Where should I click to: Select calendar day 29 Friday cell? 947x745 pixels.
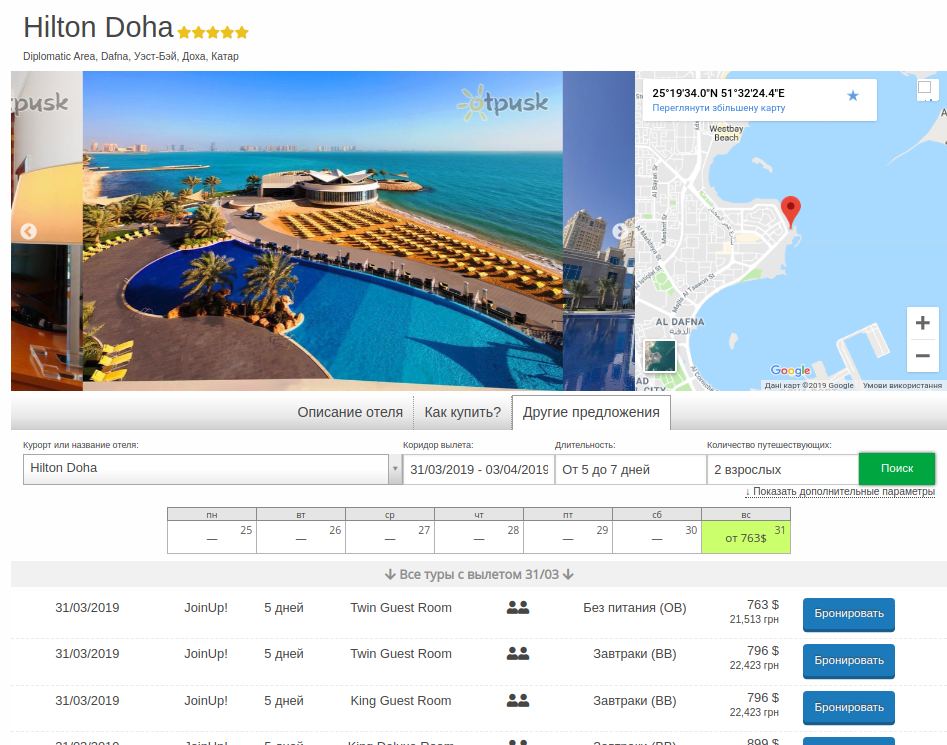pos(568,537)
